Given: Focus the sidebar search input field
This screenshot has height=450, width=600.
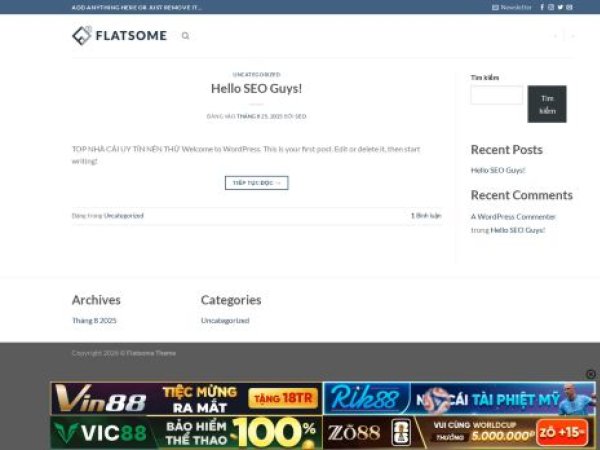Looking at the screenshot, I should pos(496,95).
